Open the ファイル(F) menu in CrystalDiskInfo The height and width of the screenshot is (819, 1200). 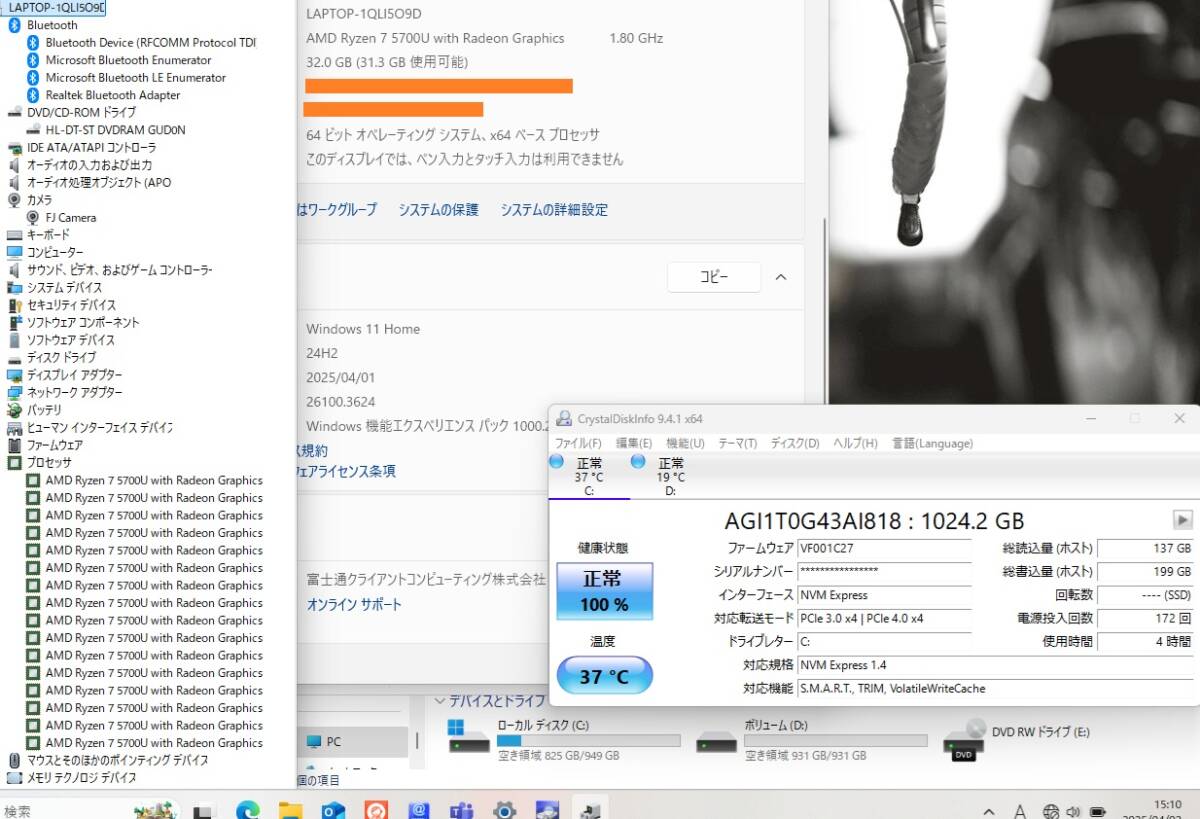tap(579, 443)
